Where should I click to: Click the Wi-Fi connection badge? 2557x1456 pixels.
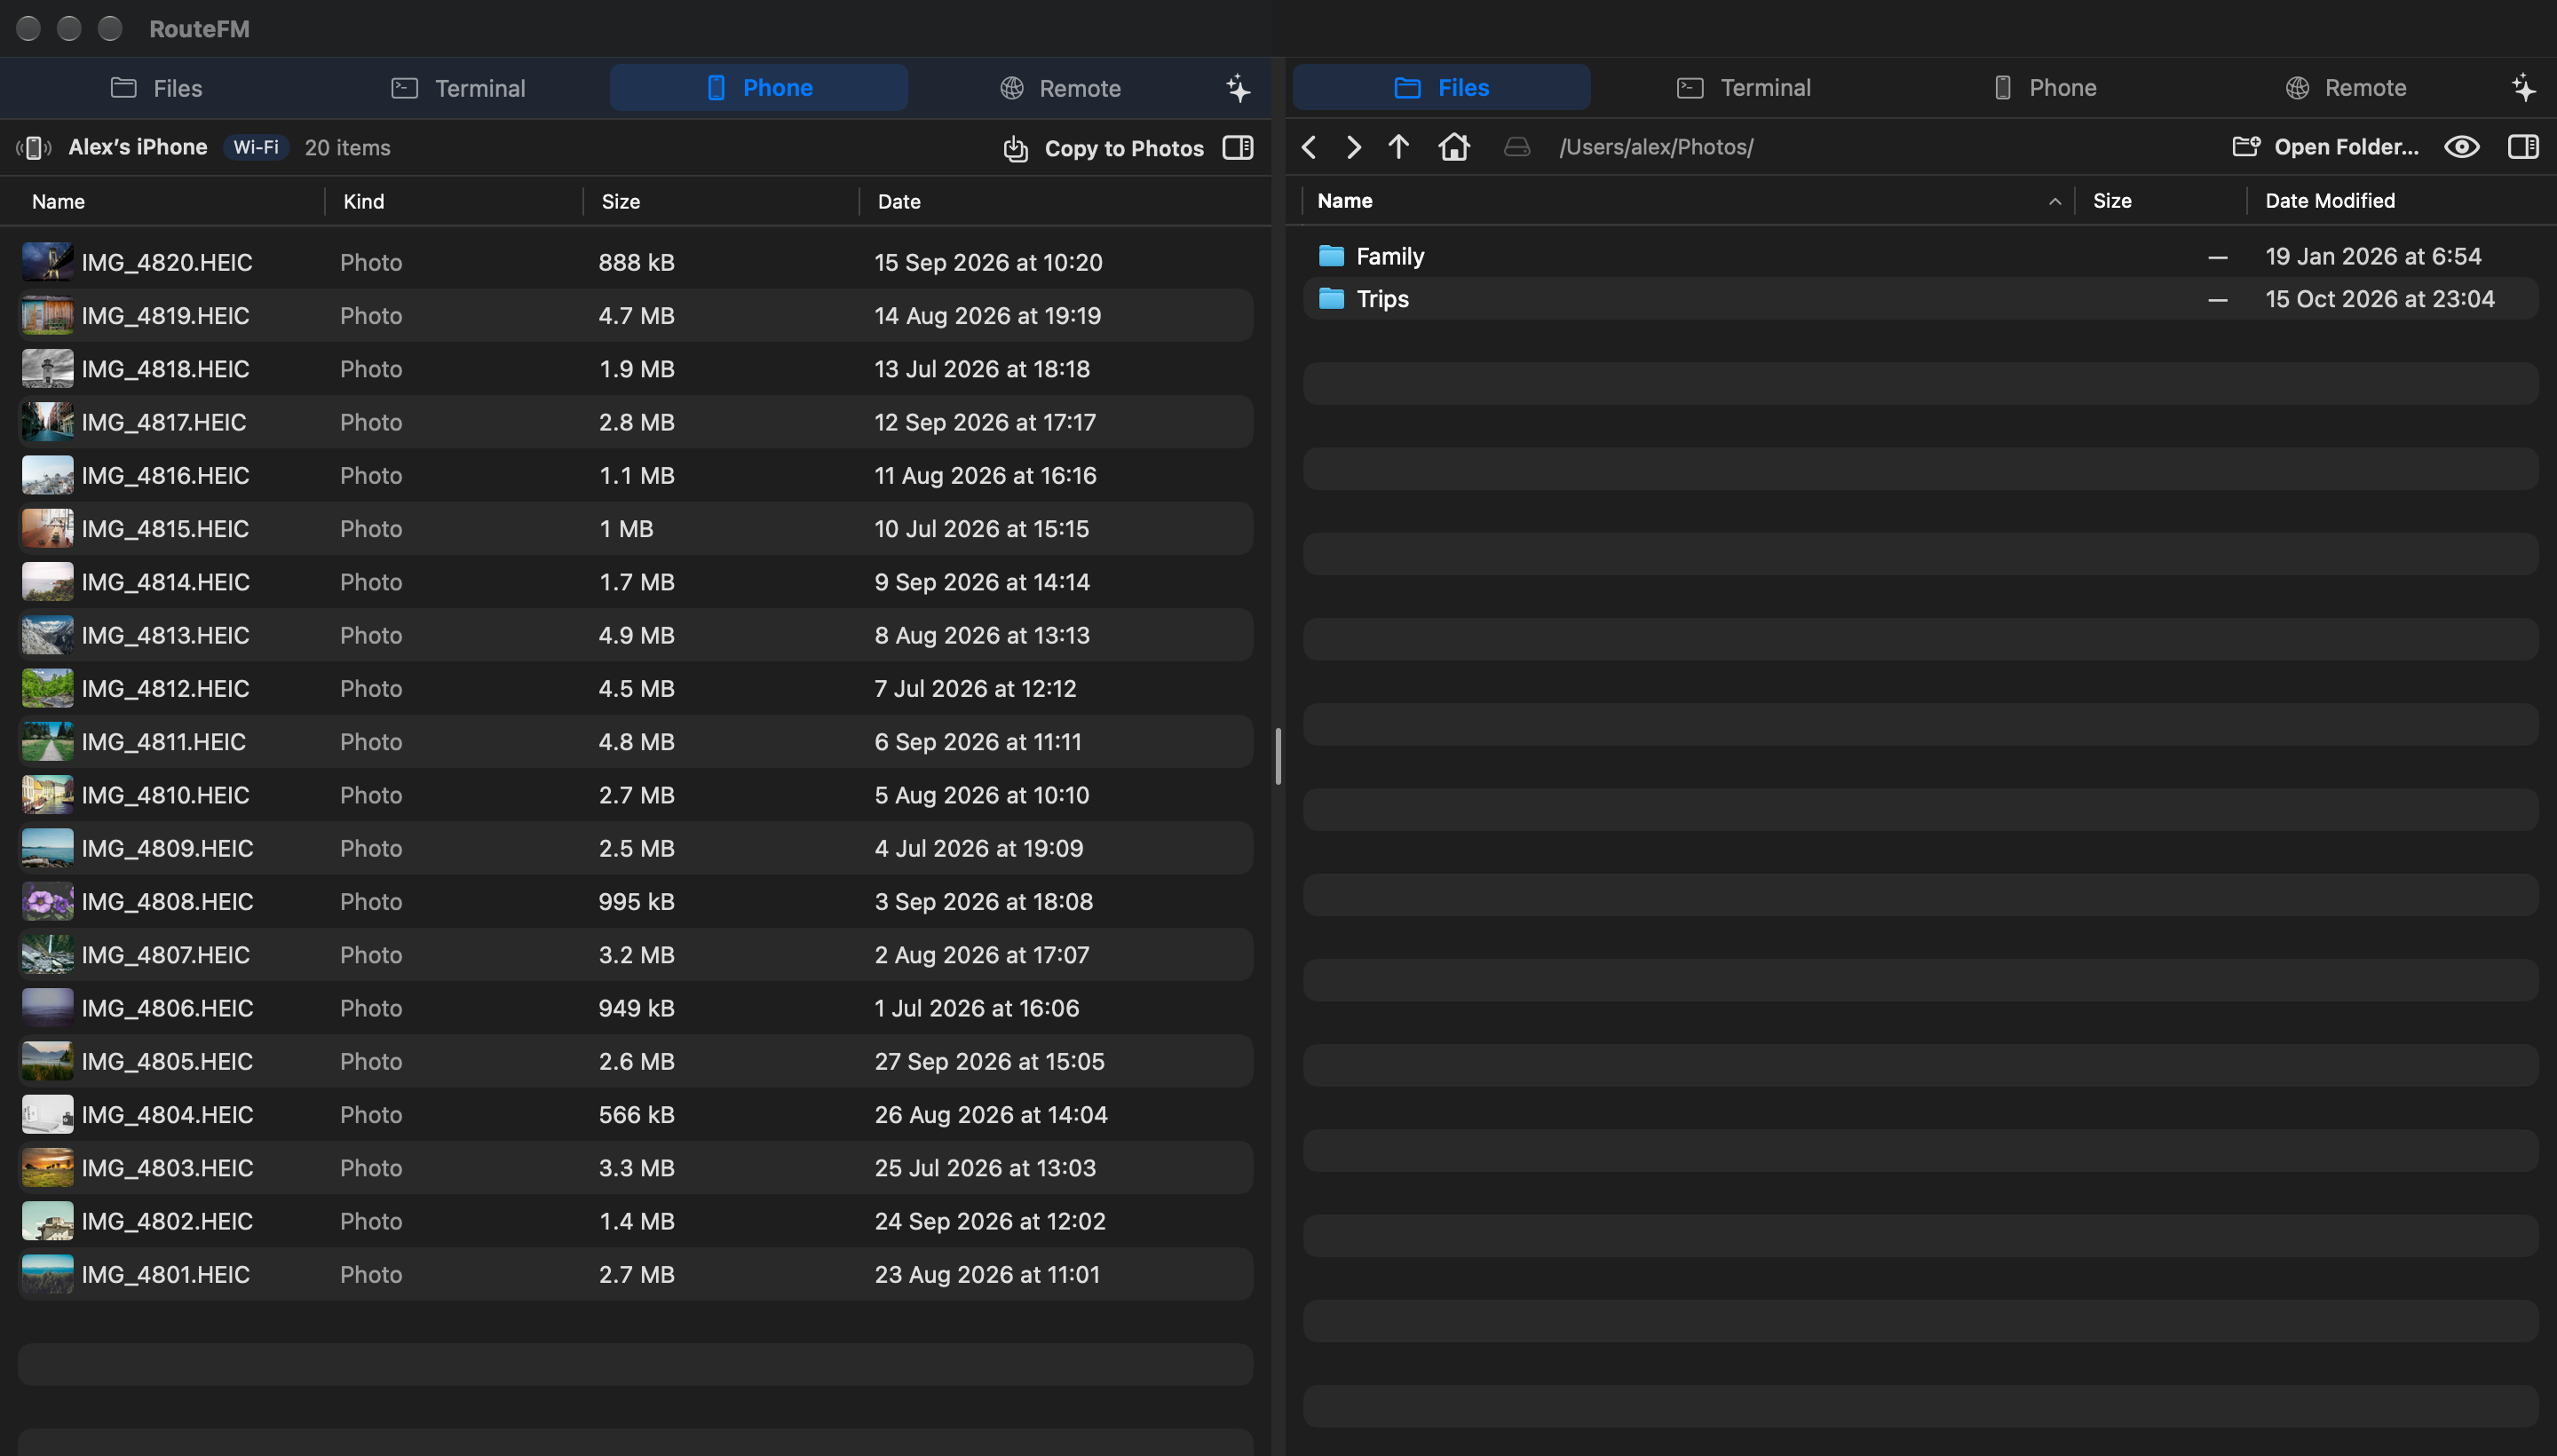point(255,147)
